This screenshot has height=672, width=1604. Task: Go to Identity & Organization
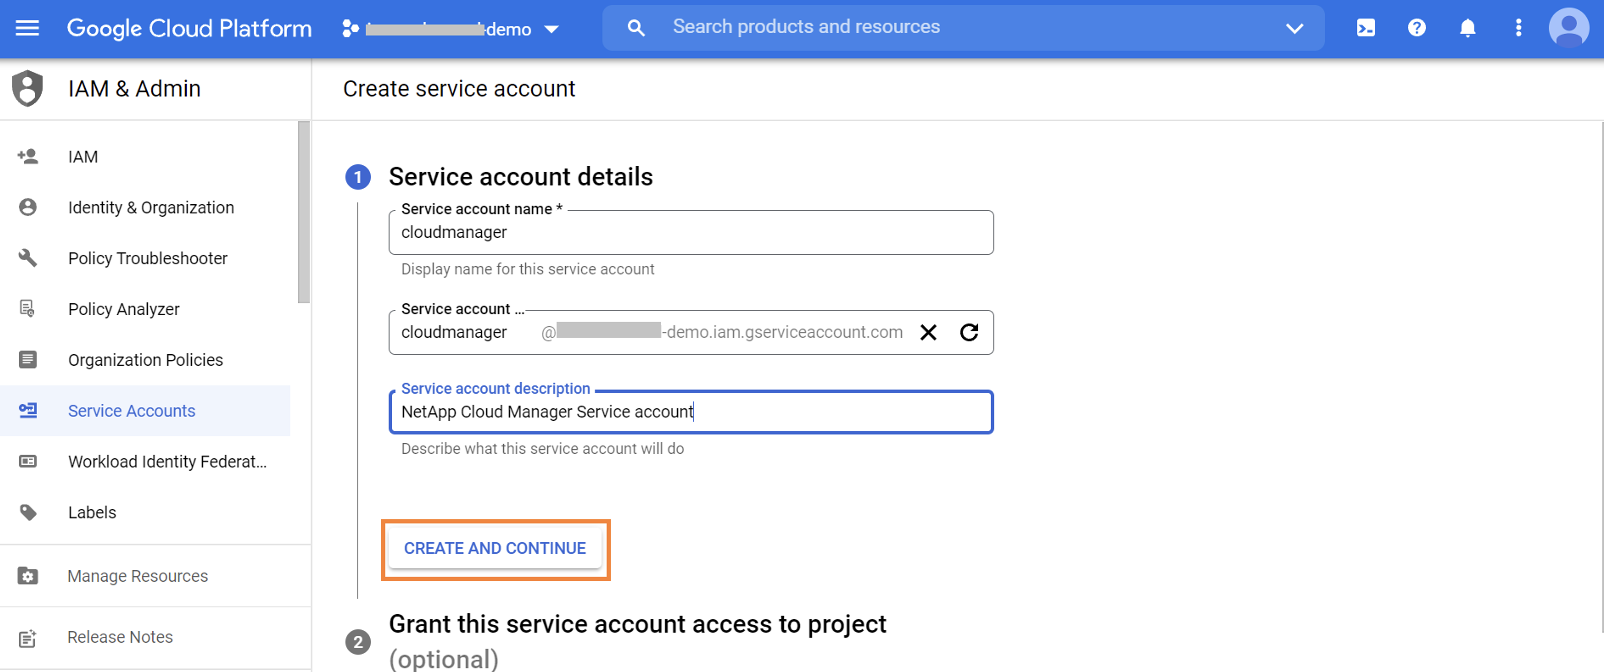150,208
